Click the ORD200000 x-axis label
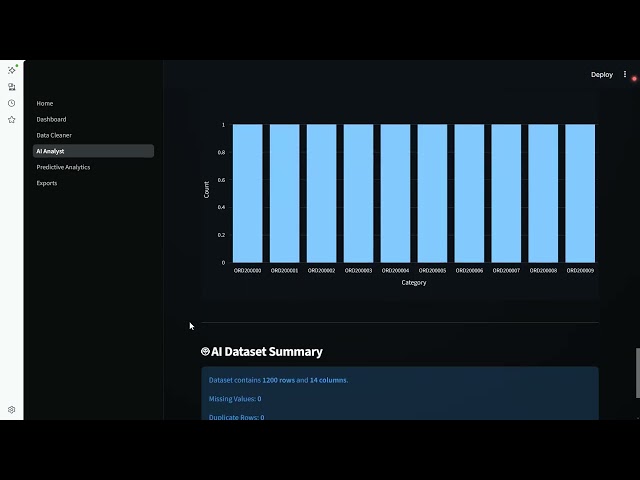The image size is (640, 480). coord(247,270)
